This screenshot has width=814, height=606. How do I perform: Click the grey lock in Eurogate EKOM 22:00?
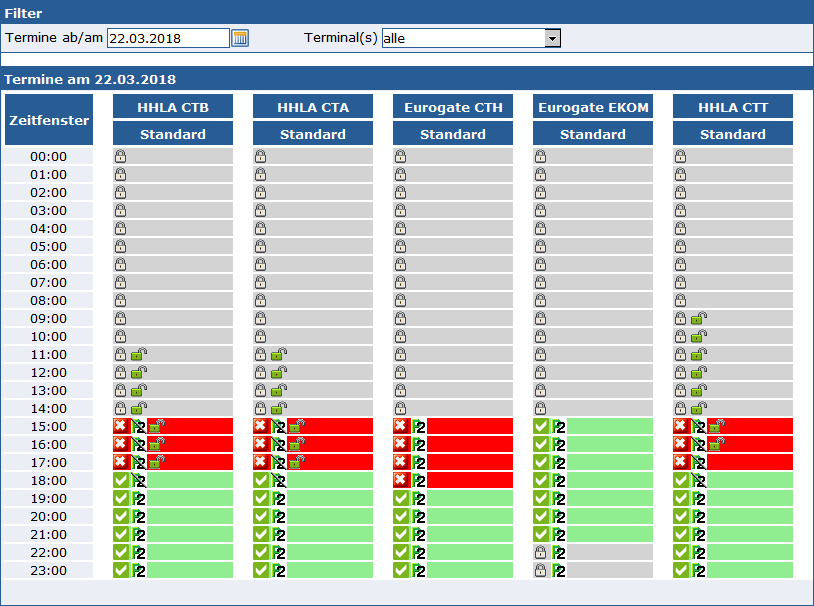540,553
